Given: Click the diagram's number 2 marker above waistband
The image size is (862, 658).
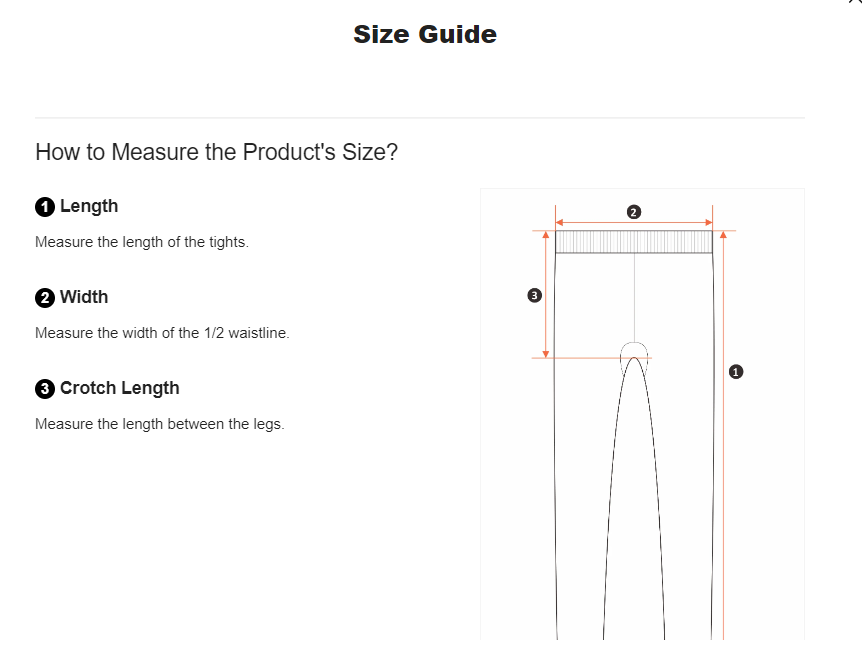Looking at the screenshot, I should pyautogui.click(x=633, y=212).
